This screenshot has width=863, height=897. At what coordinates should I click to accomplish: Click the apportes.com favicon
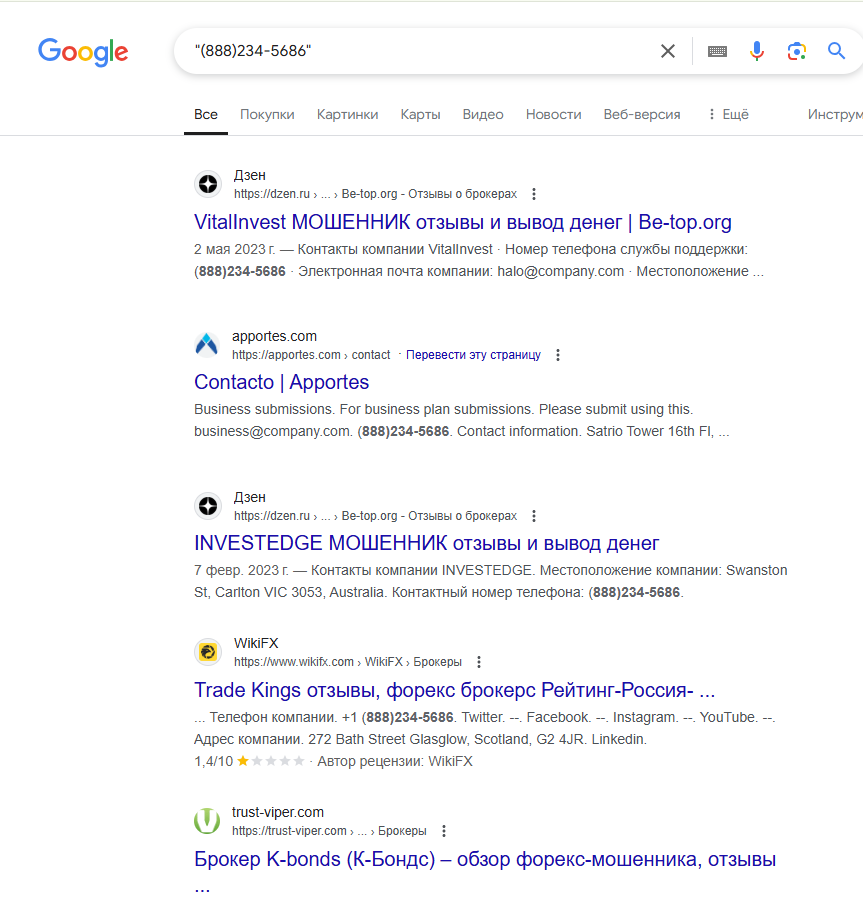[x=207, y=345]
